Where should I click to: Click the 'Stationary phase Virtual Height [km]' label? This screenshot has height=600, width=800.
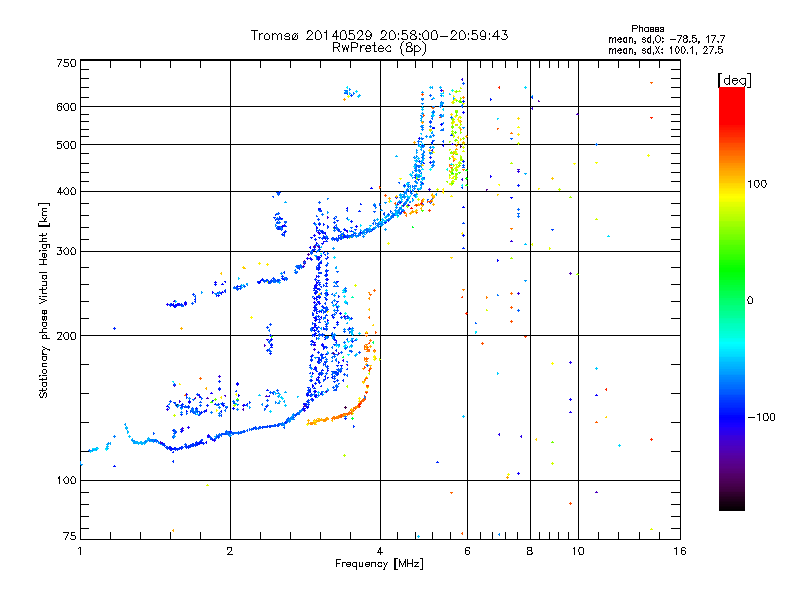click(44, 301)
